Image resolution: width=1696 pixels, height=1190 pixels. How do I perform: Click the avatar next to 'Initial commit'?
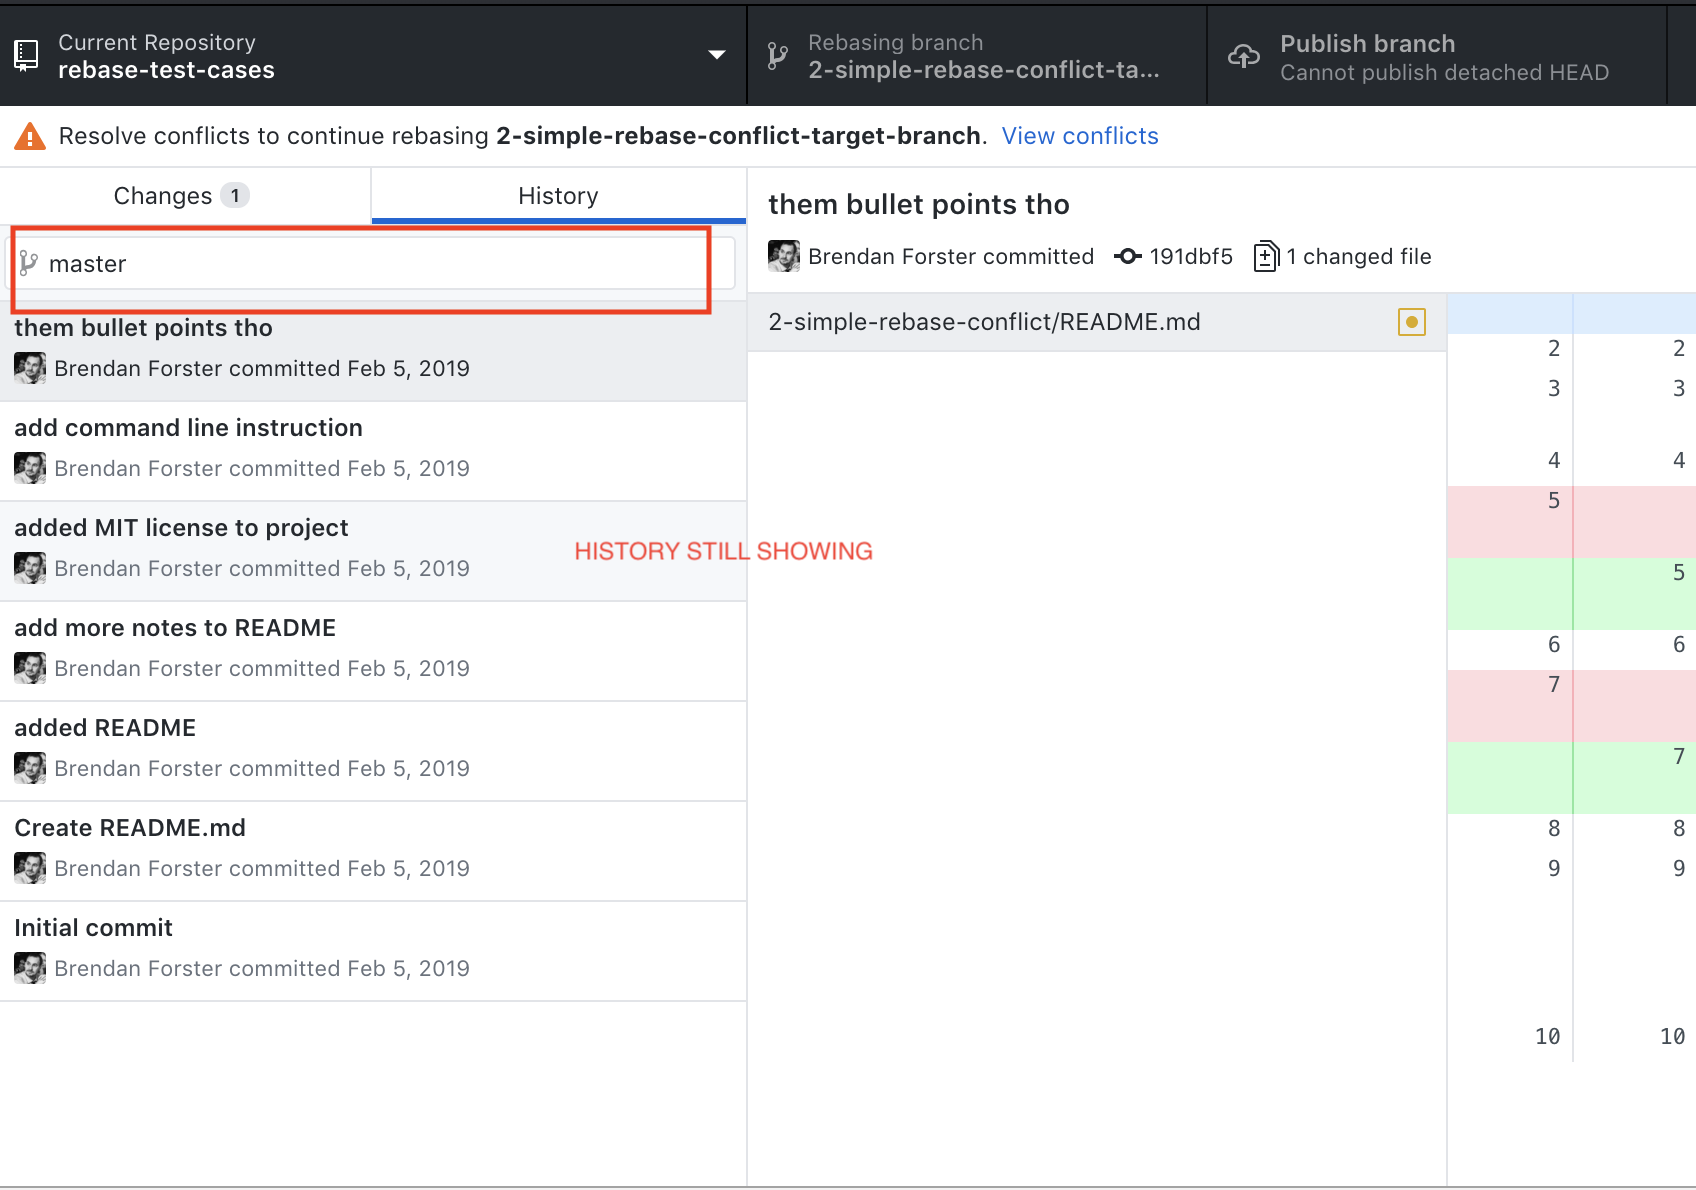pyautogui.click(x=30, y=968)
